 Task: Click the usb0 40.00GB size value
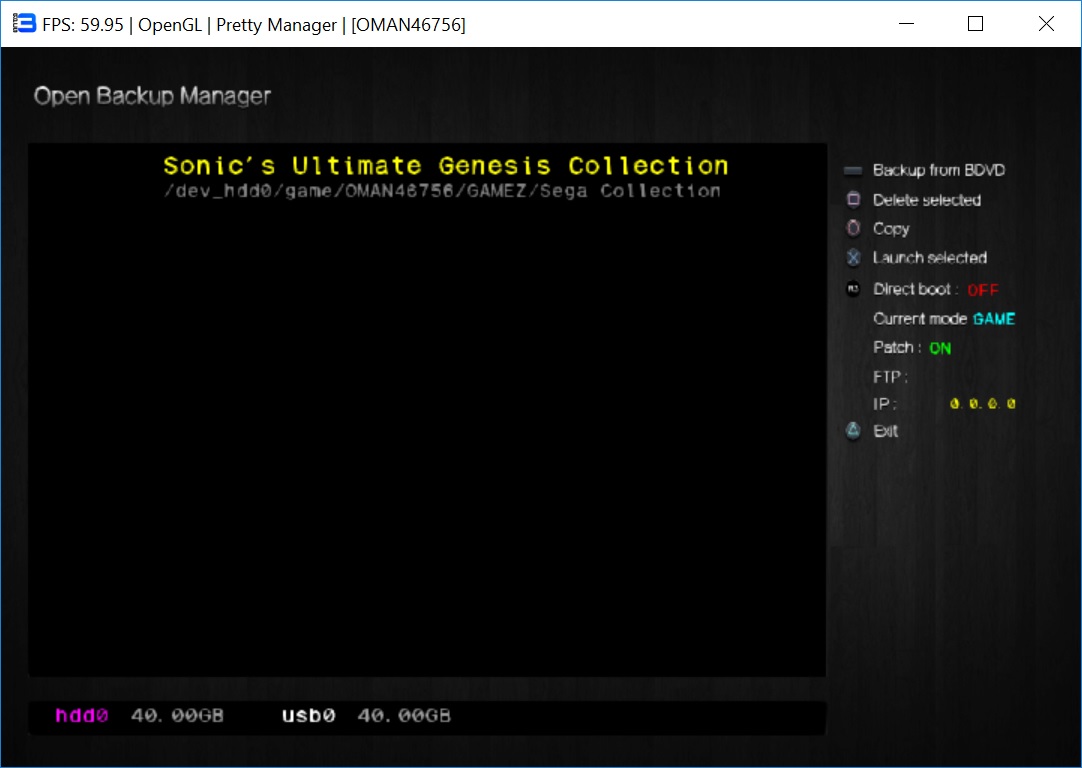[x=404, y=716]
